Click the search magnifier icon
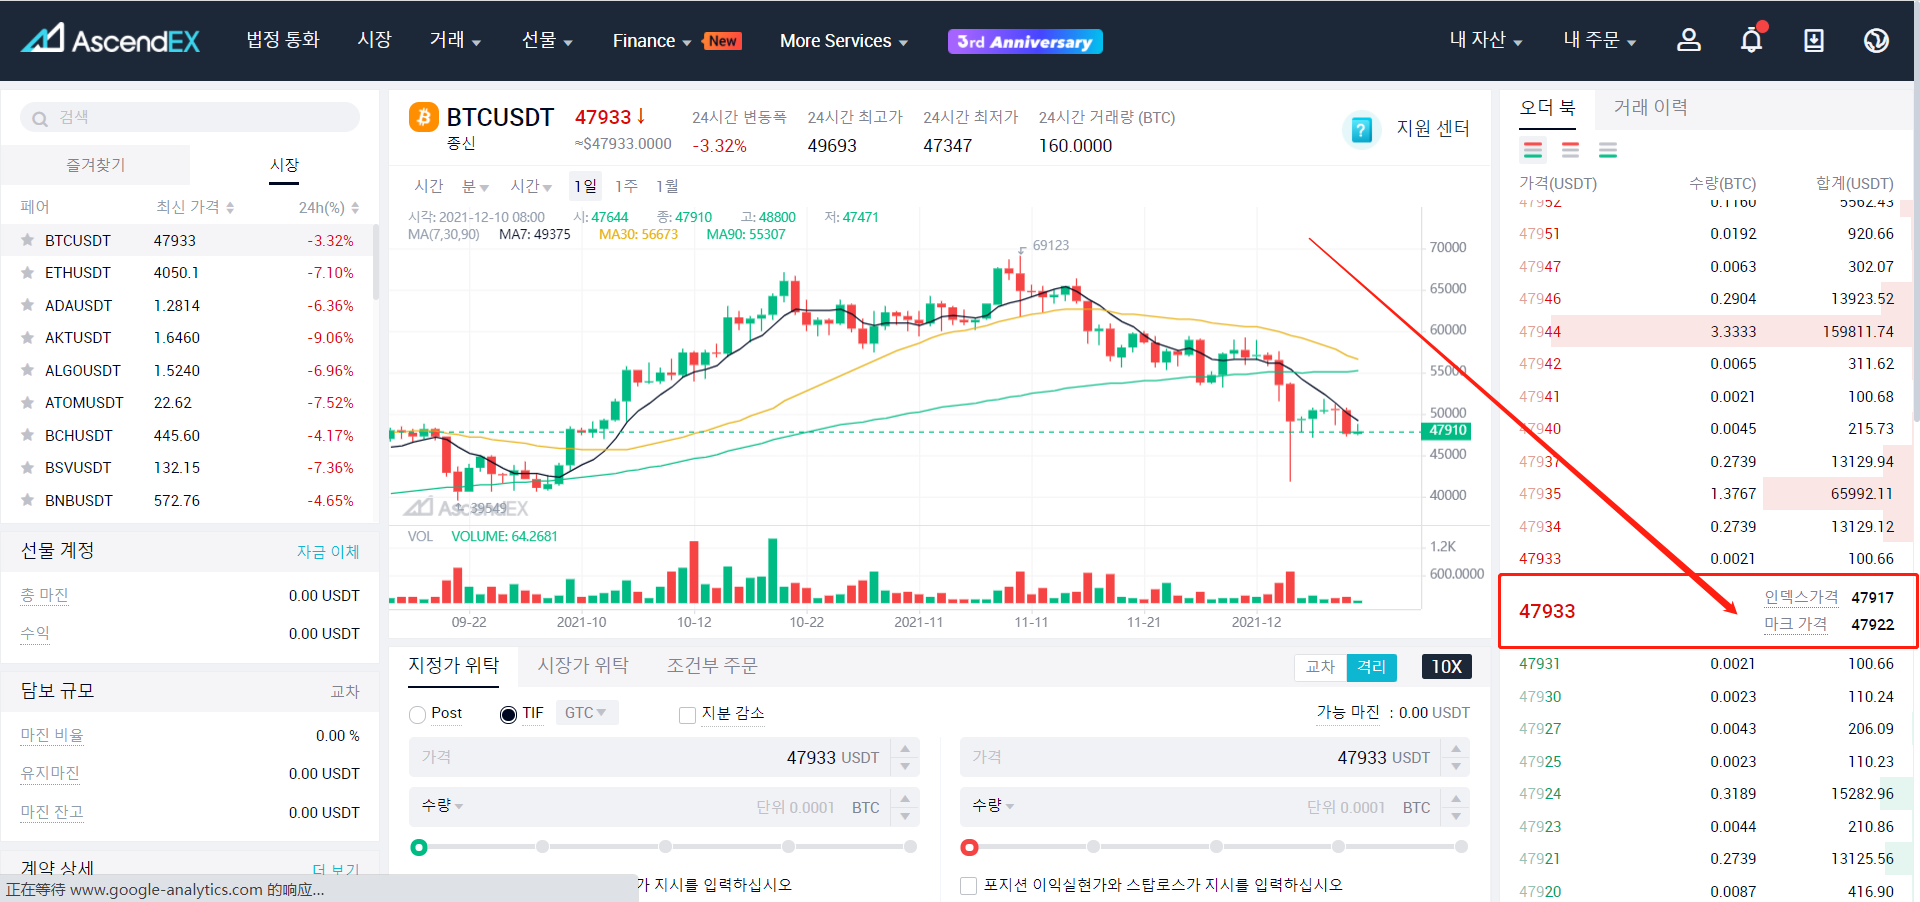 tap(40, 119)
